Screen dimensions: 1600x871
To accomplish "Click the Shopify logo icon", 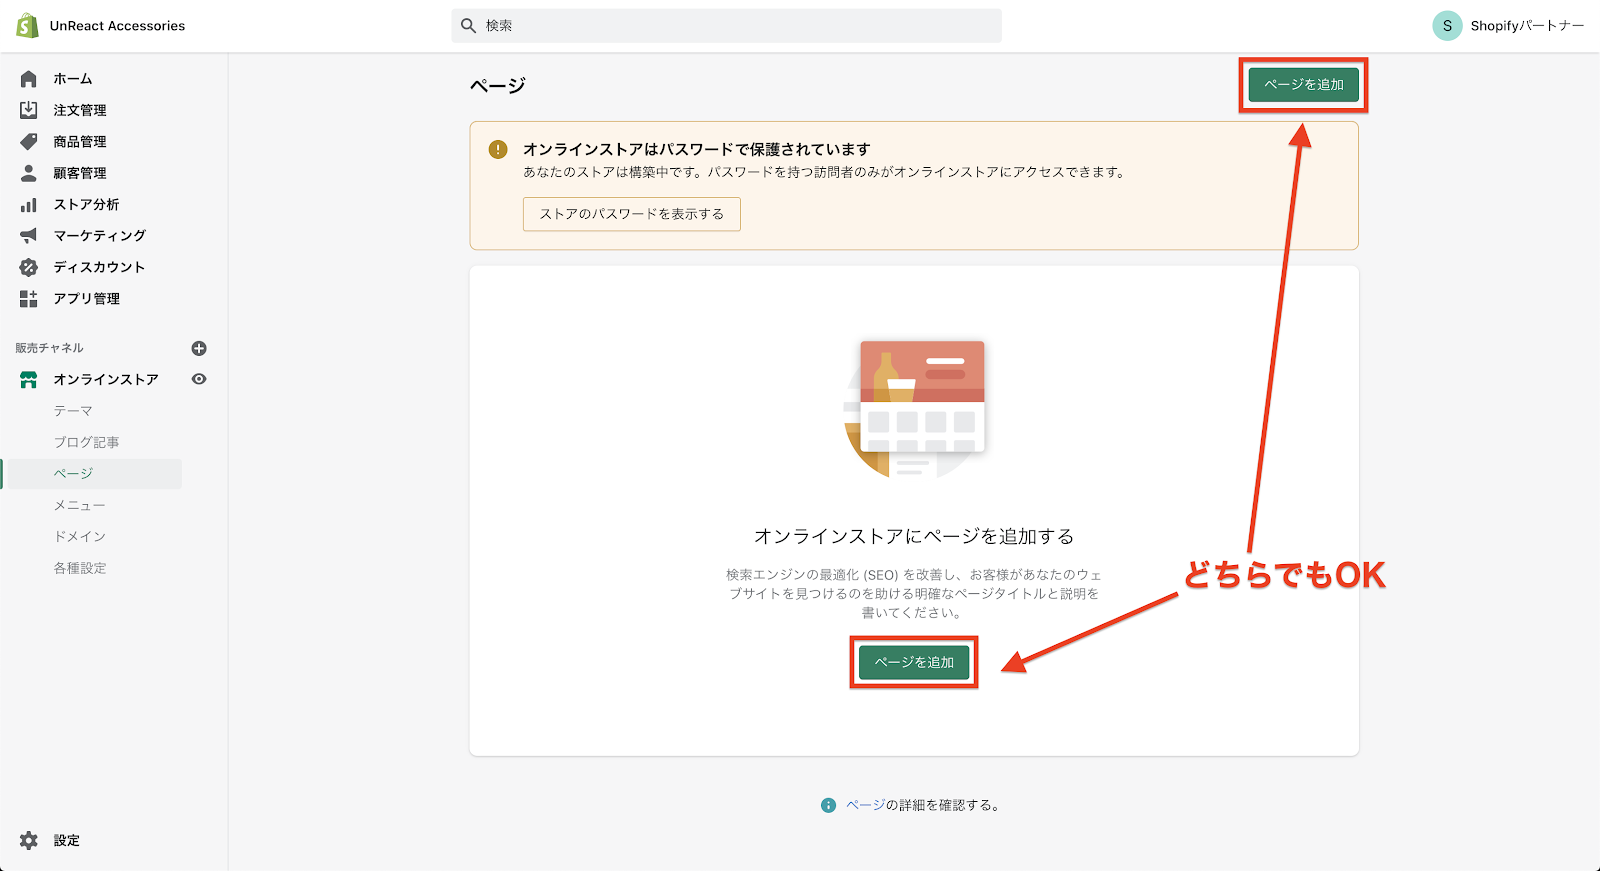I will coord(27,26).
